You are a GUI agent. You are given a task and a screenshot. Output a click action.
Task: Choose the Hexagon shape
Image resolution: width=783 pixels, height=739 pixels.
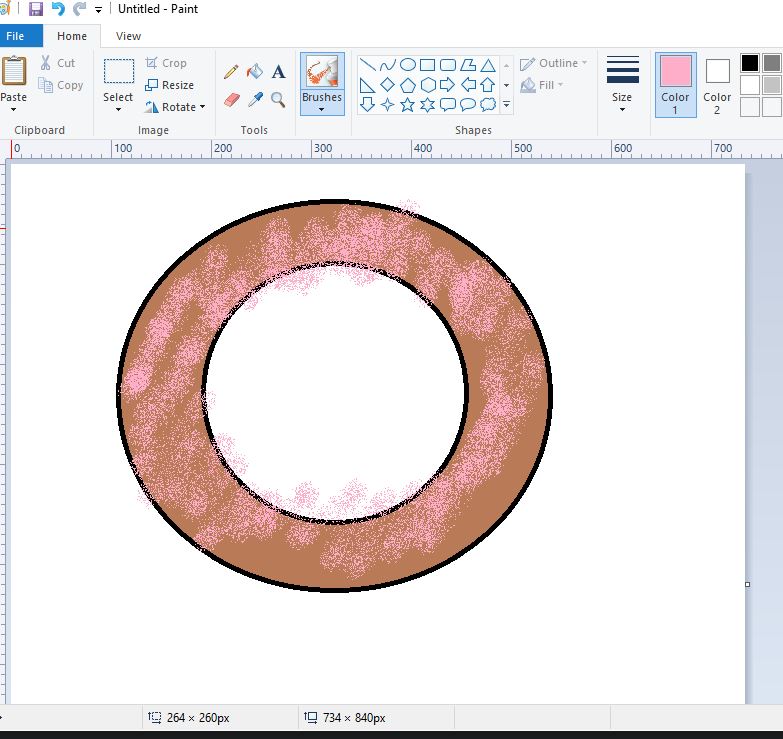click(x=428, y=85)
